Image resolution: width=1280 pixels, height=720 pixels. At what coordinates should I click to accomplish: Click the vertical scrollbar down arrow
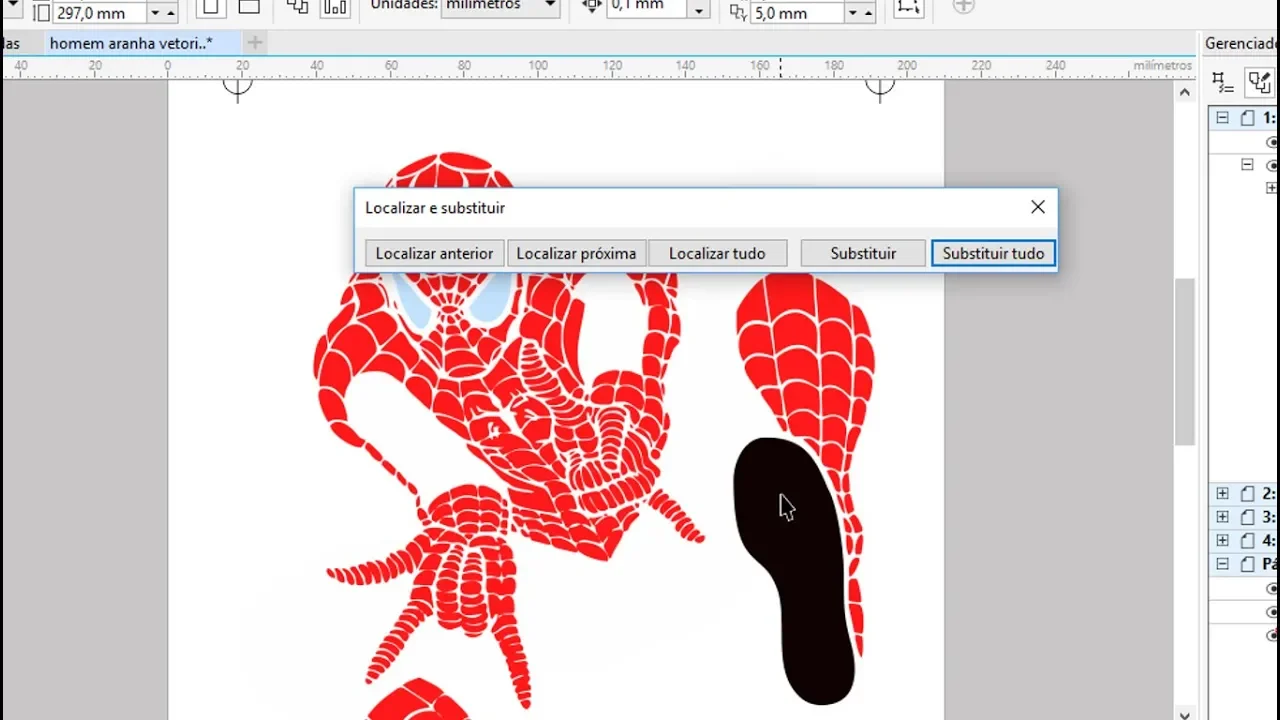click(x=1185, y=713)
